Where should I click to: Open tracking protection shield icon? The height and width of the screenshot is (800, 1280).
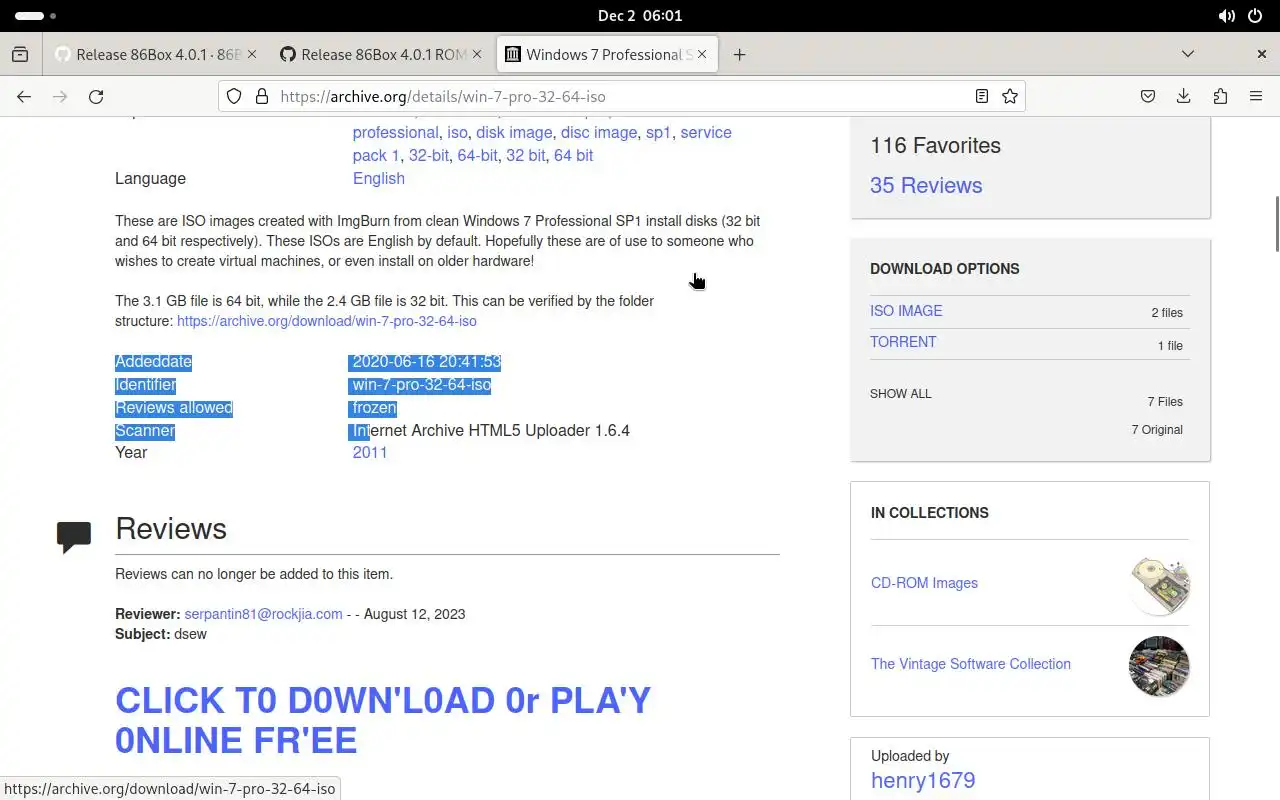[234, 96]
